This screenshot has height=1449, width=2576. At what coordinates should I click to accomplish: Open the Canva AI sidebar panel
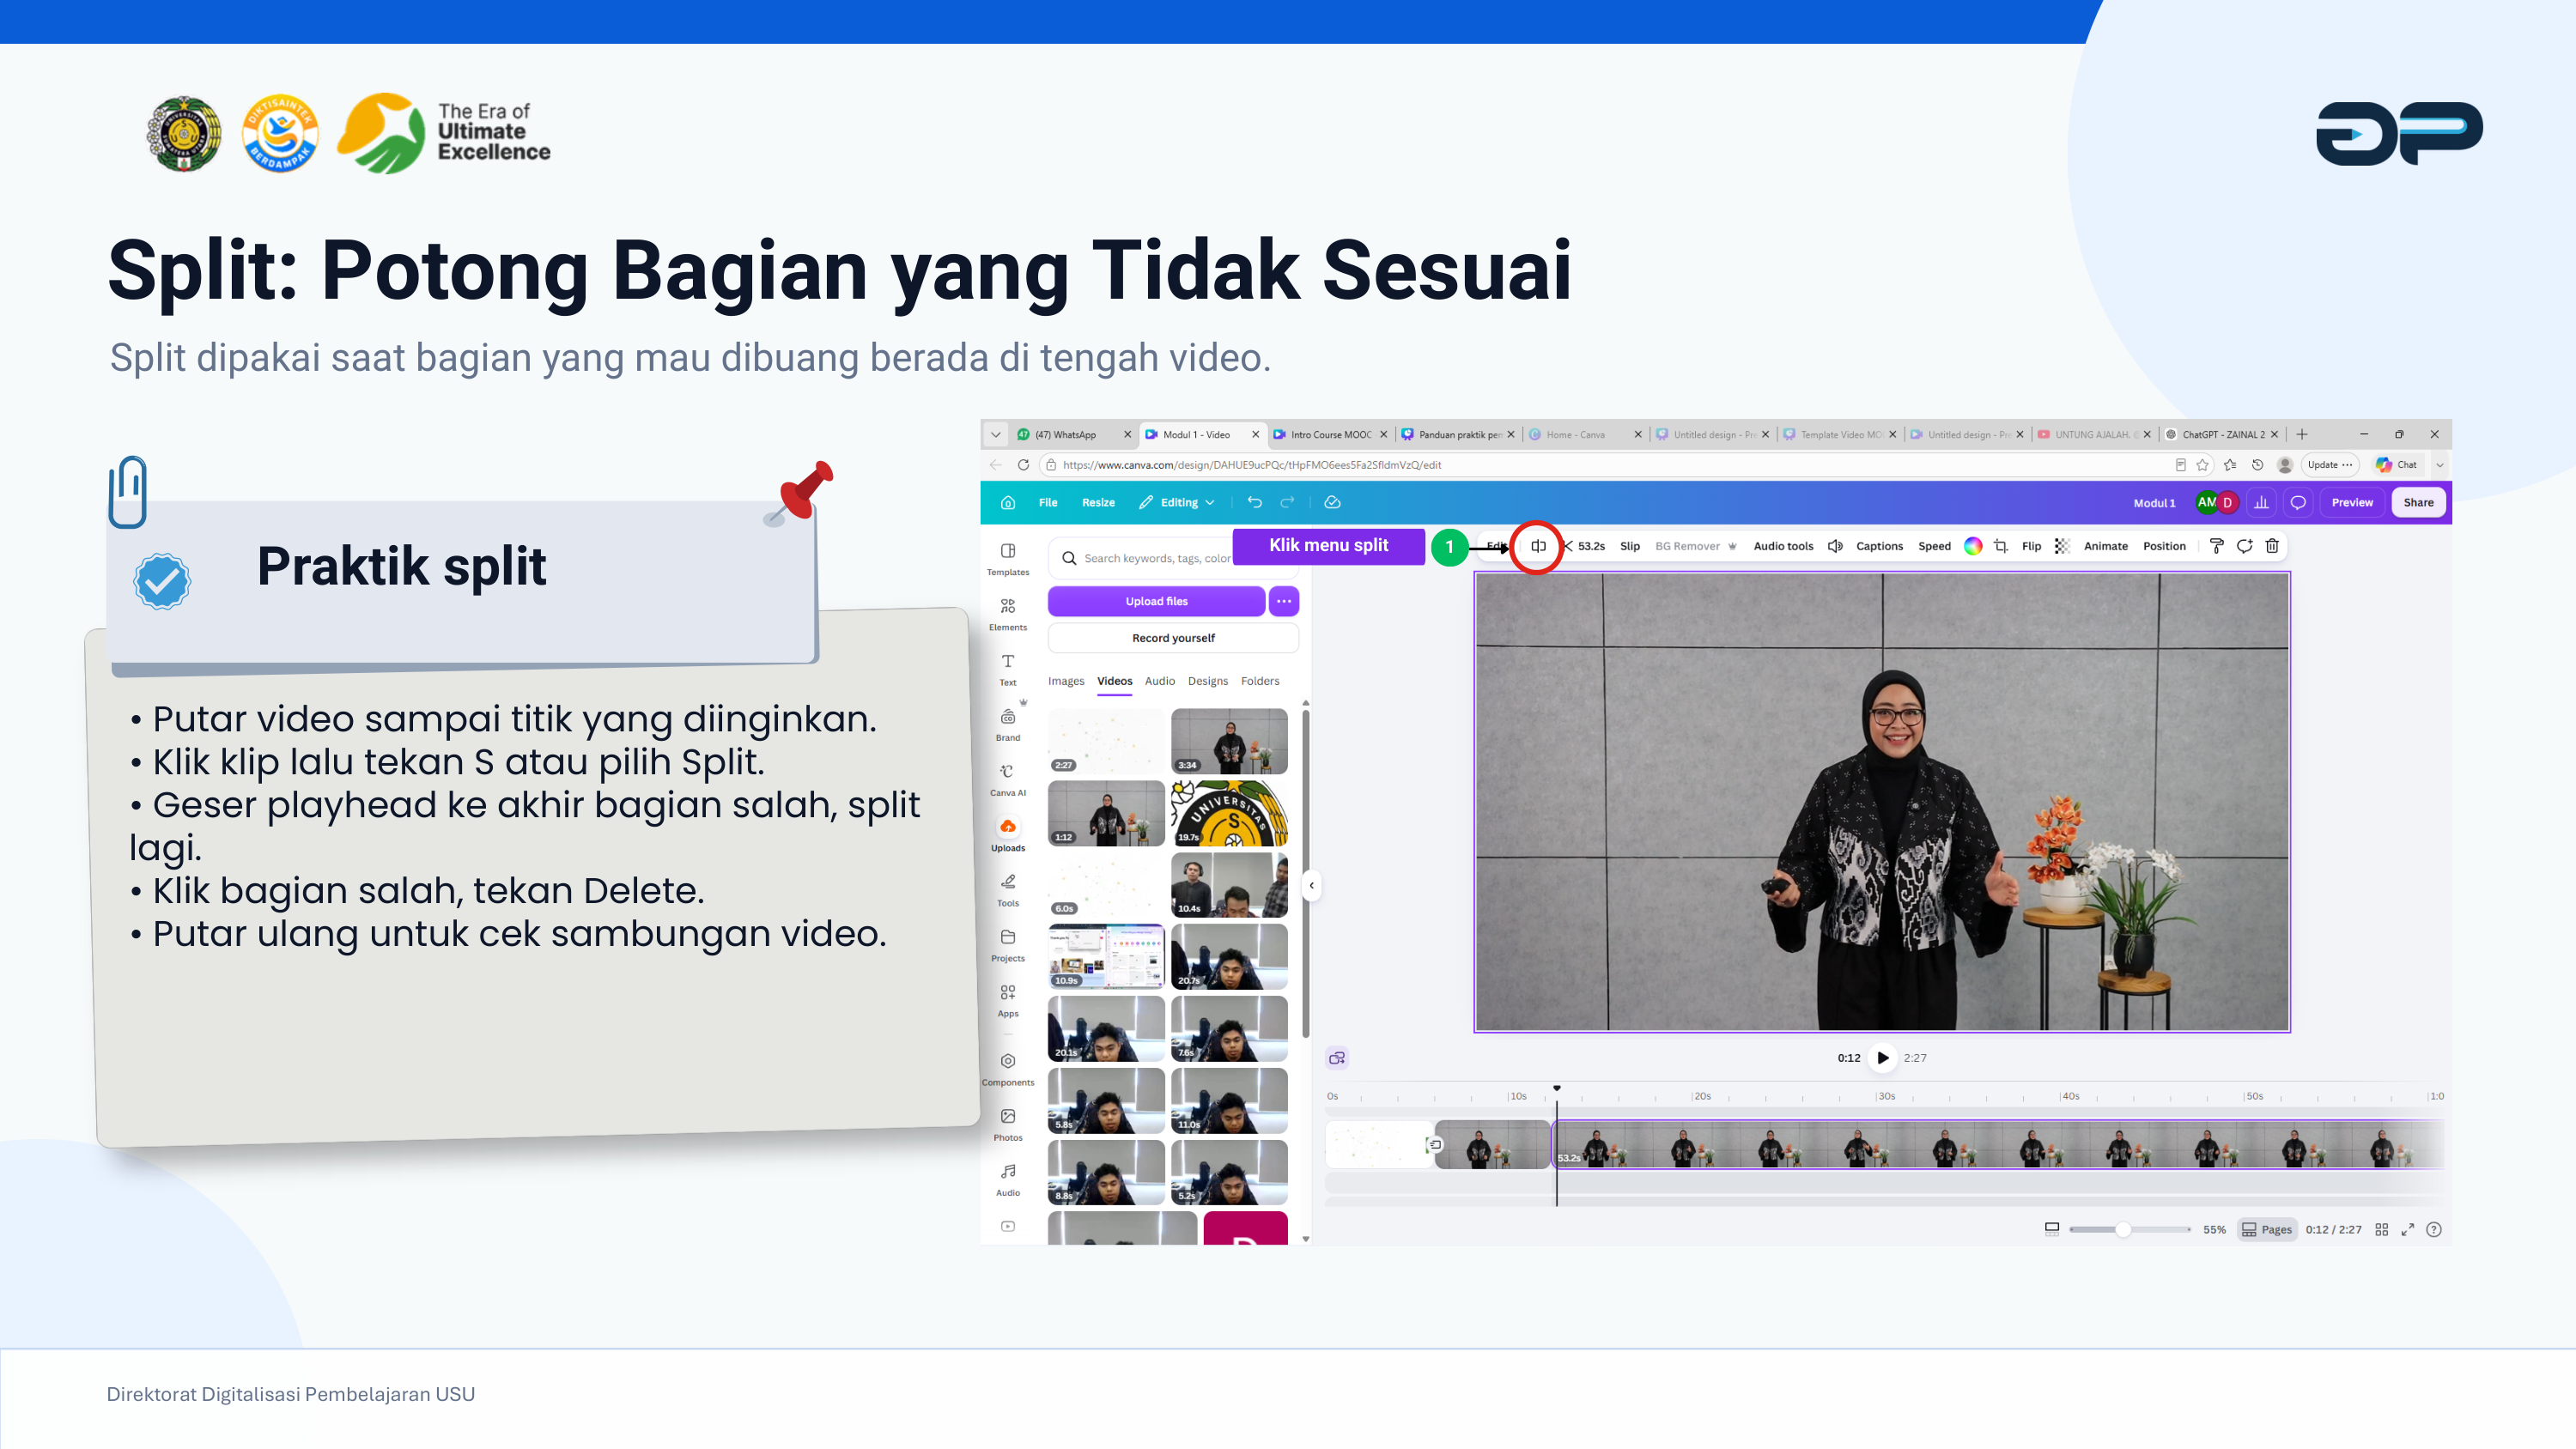[x=1008, y=779]
